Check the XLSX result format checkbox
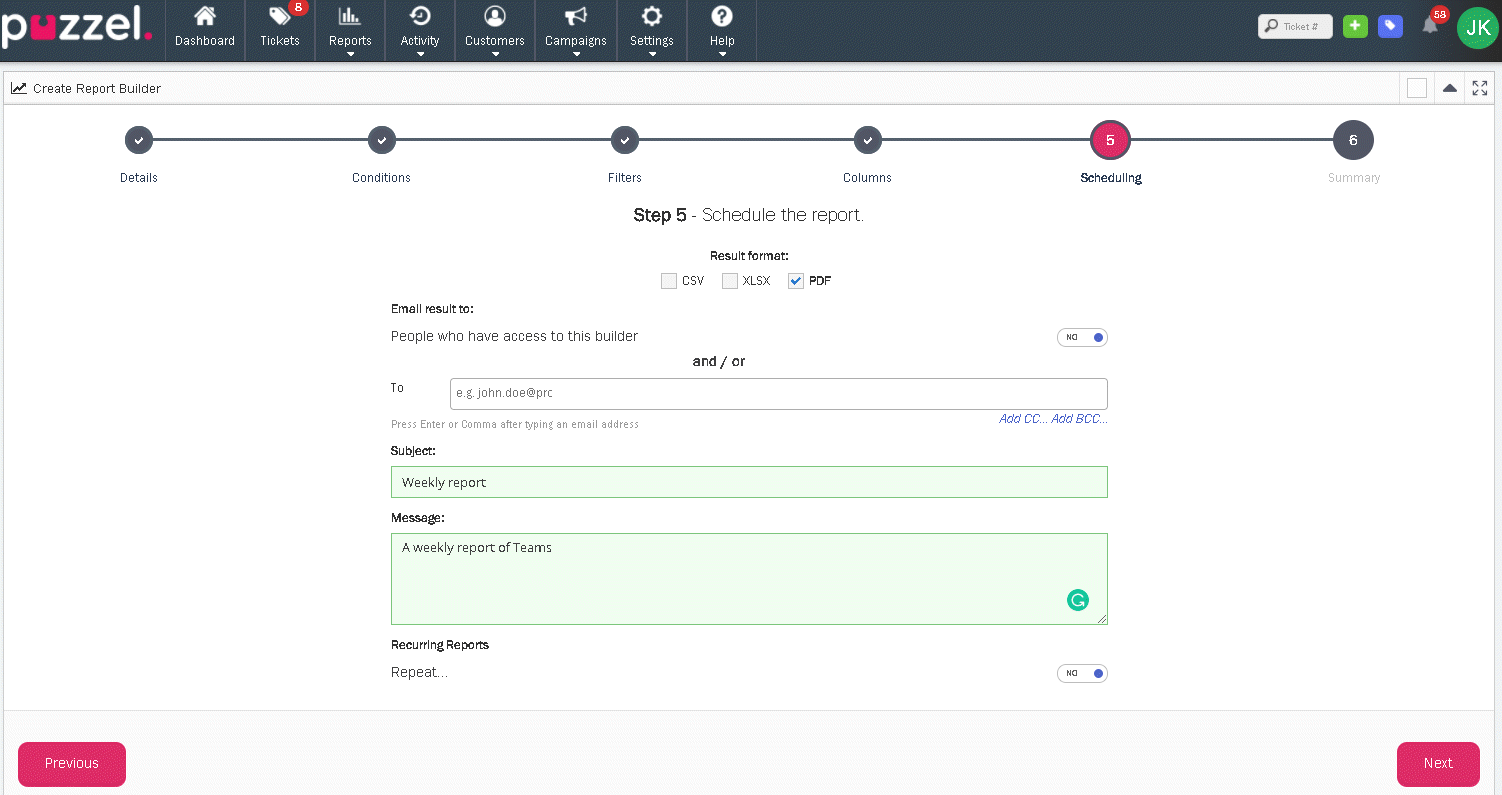Screen dimensions: 1502x795 730,281
